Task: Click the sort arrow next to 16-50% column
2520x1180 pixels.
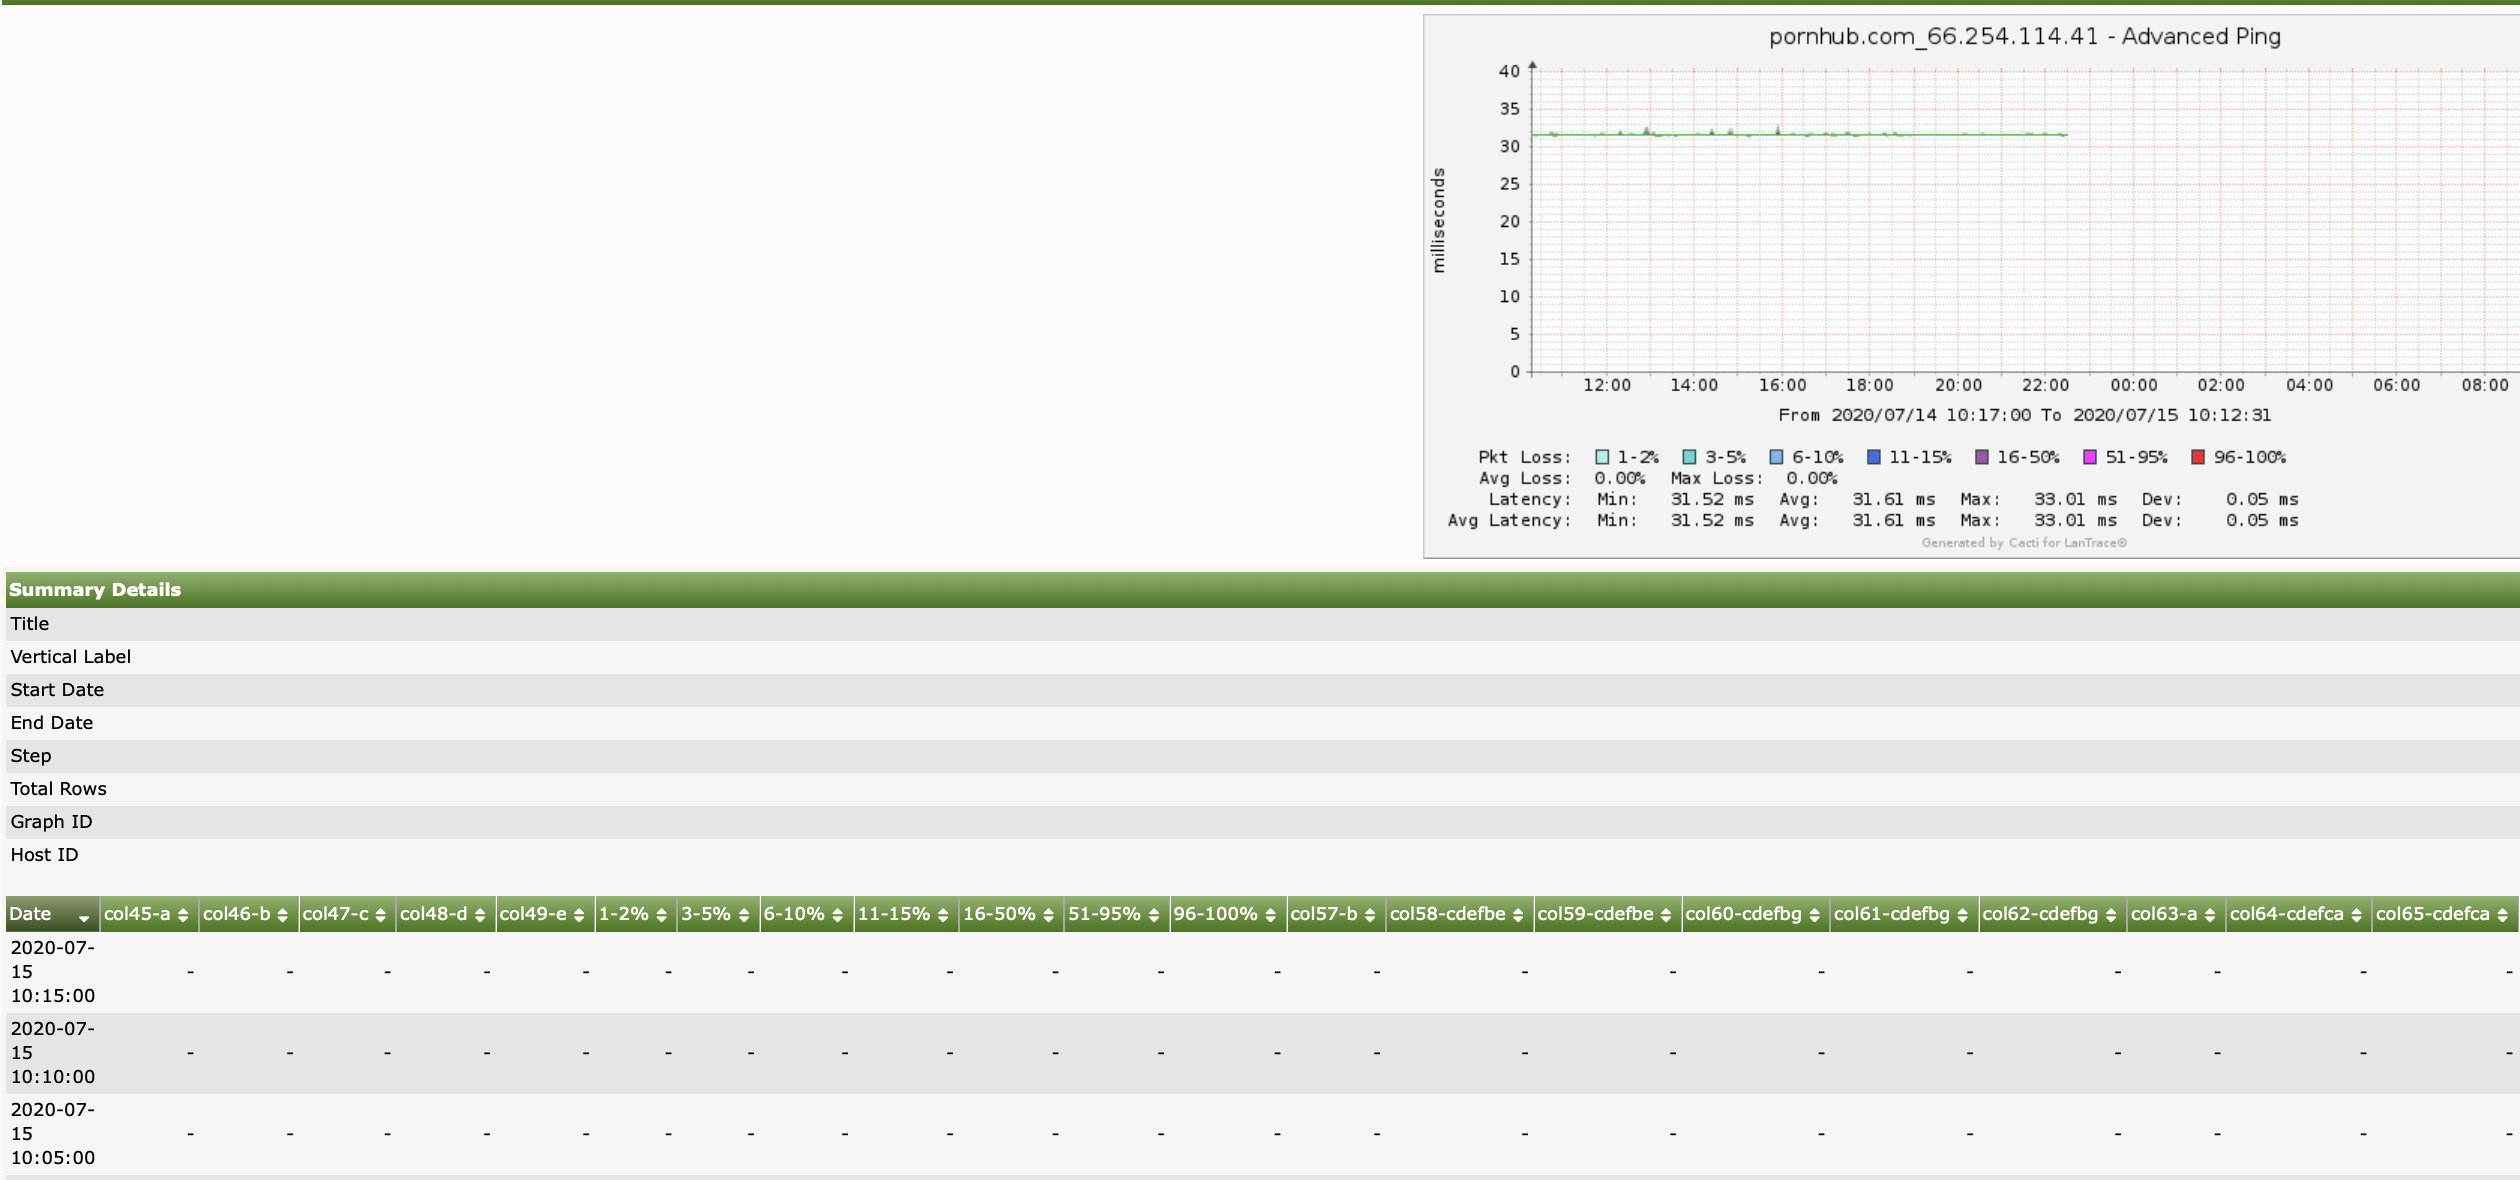Action: coord(1047,913)
